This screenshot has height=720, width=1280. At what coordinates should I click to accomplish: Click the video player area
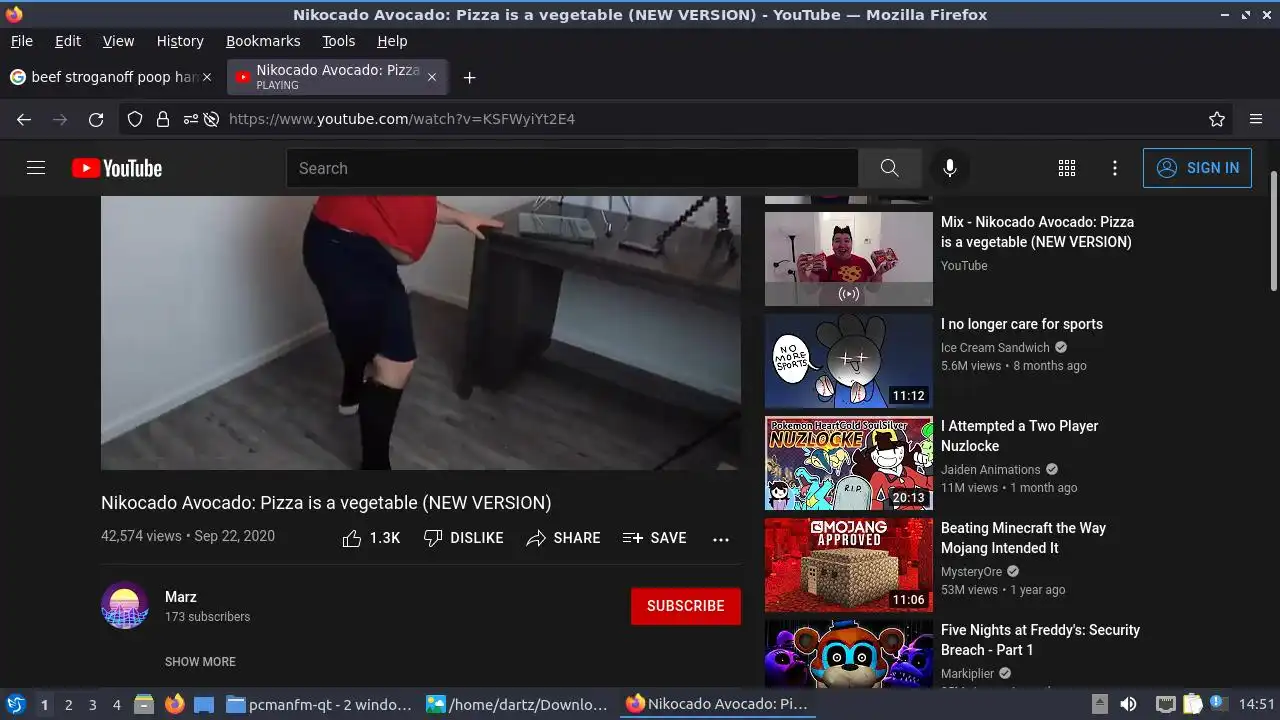click(x=421, y=332)
